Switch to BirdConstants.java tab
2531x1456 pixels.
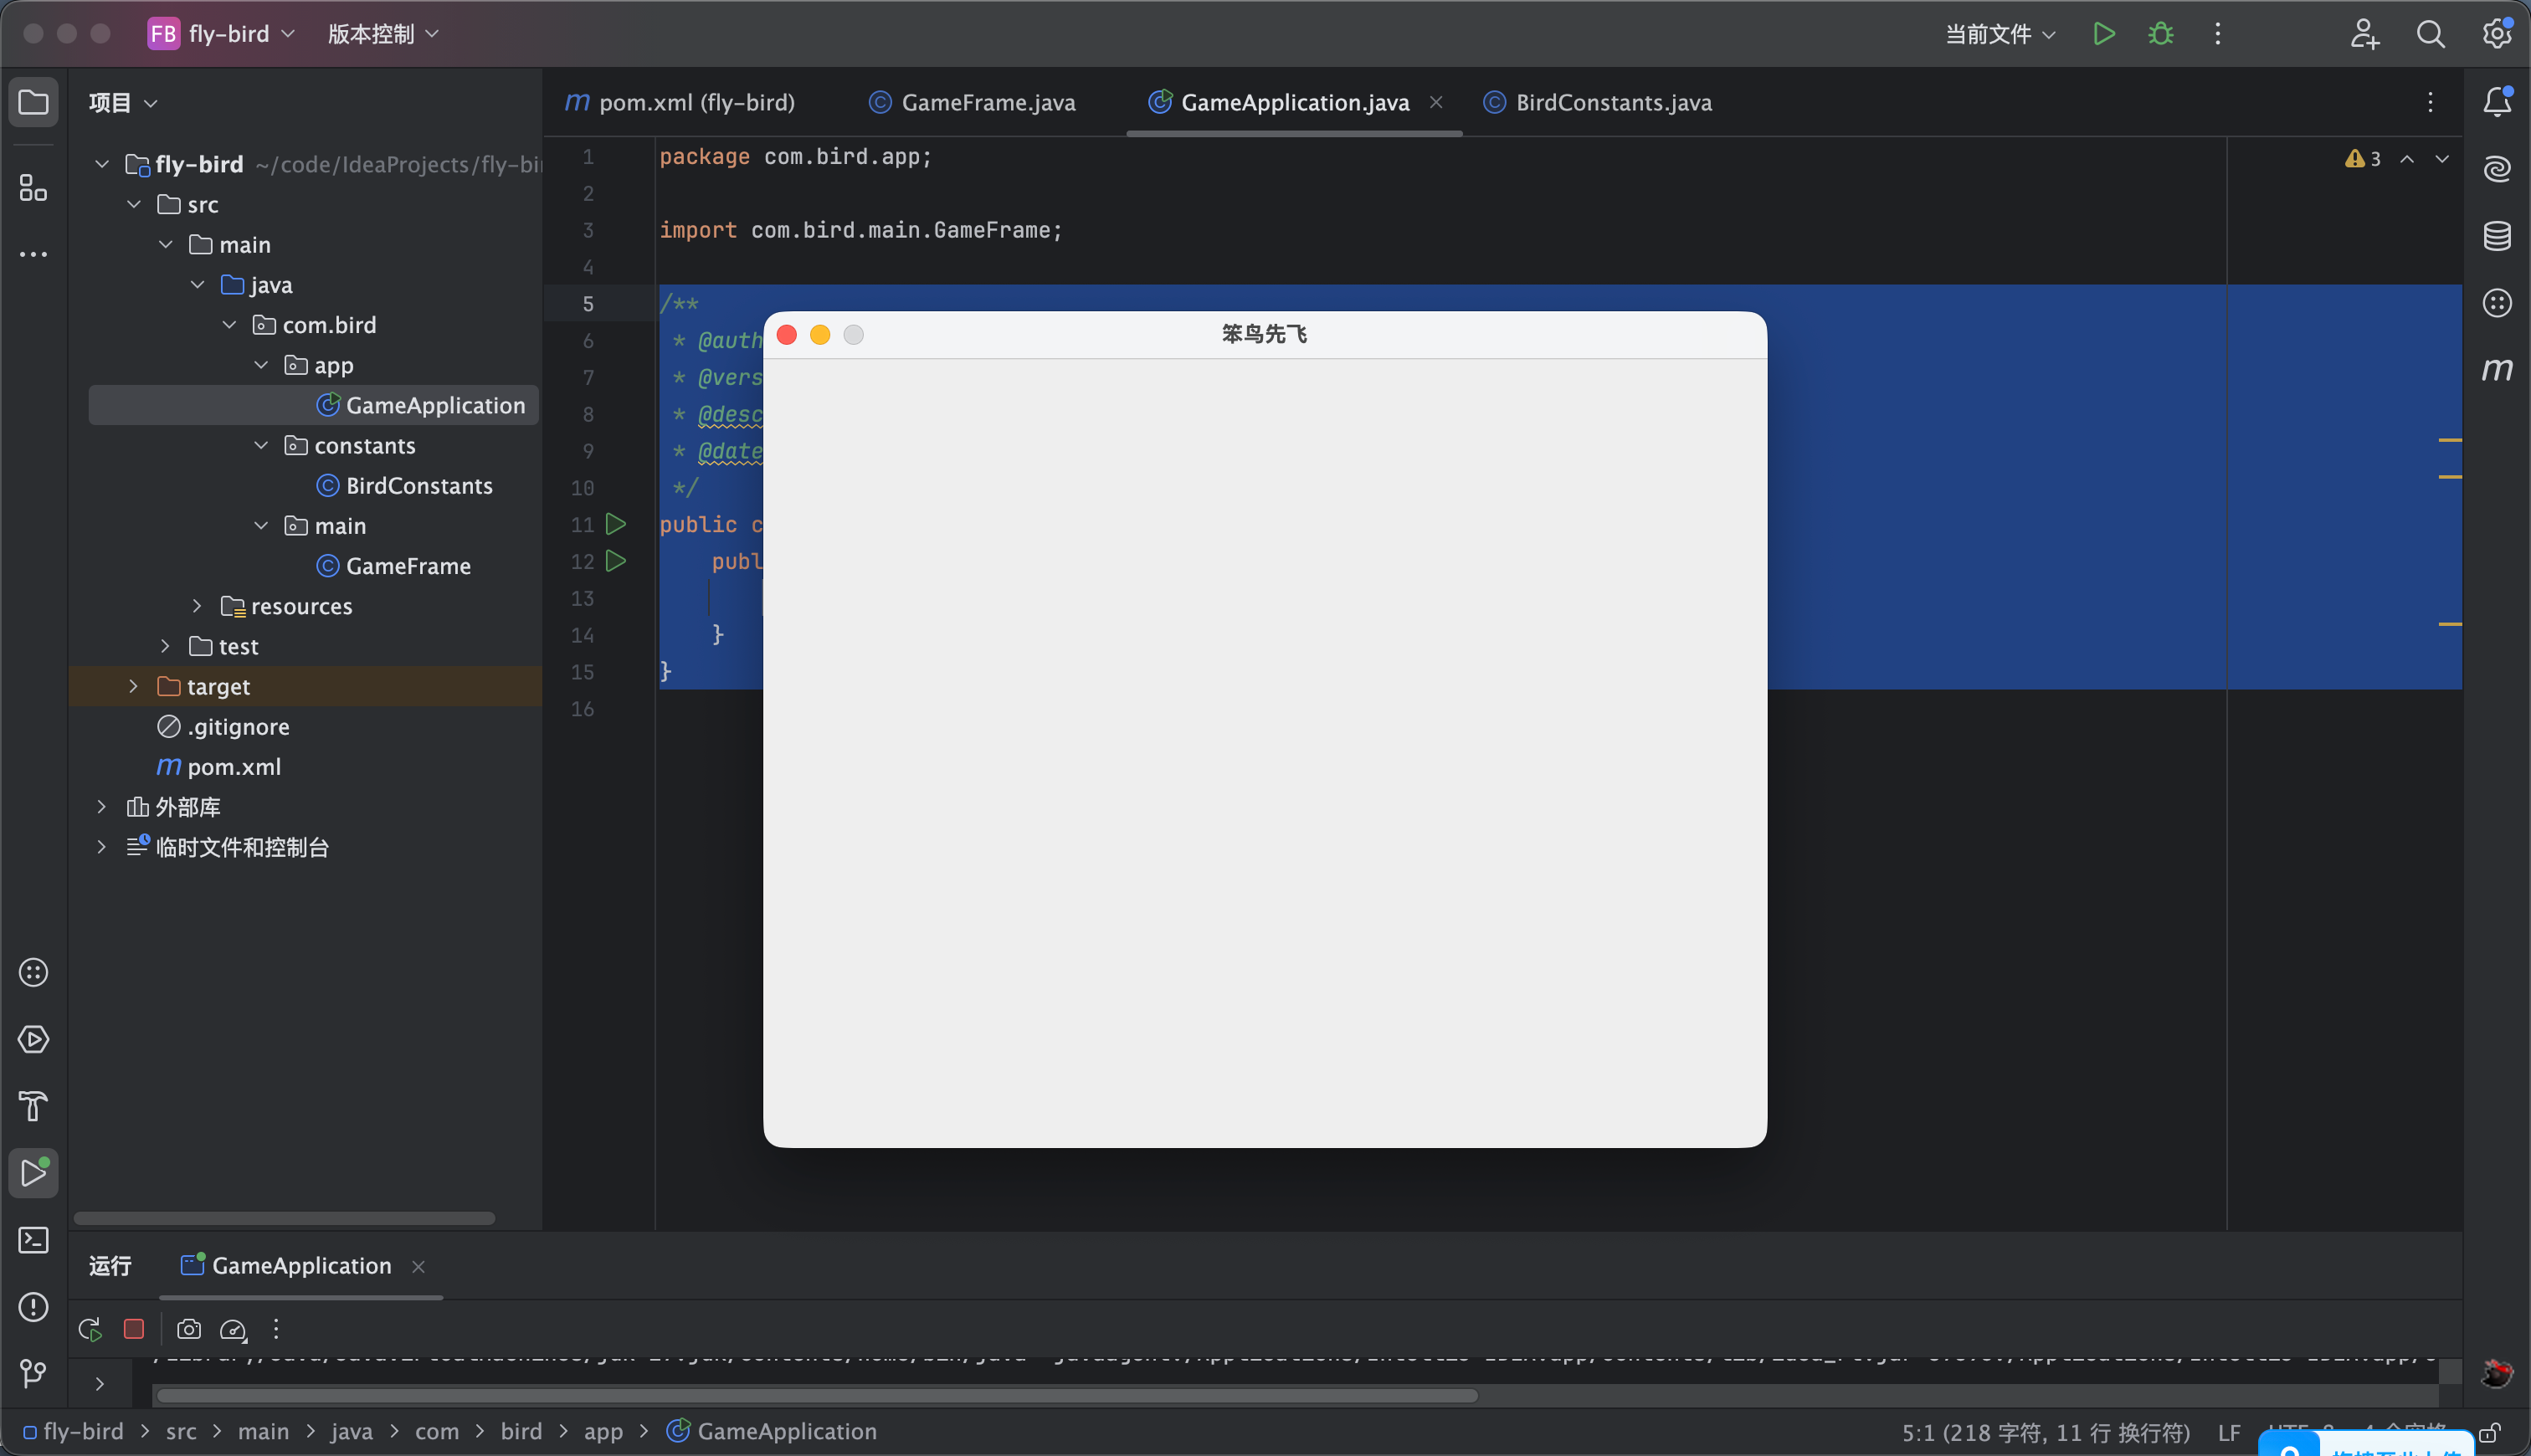pos(1598,102)
